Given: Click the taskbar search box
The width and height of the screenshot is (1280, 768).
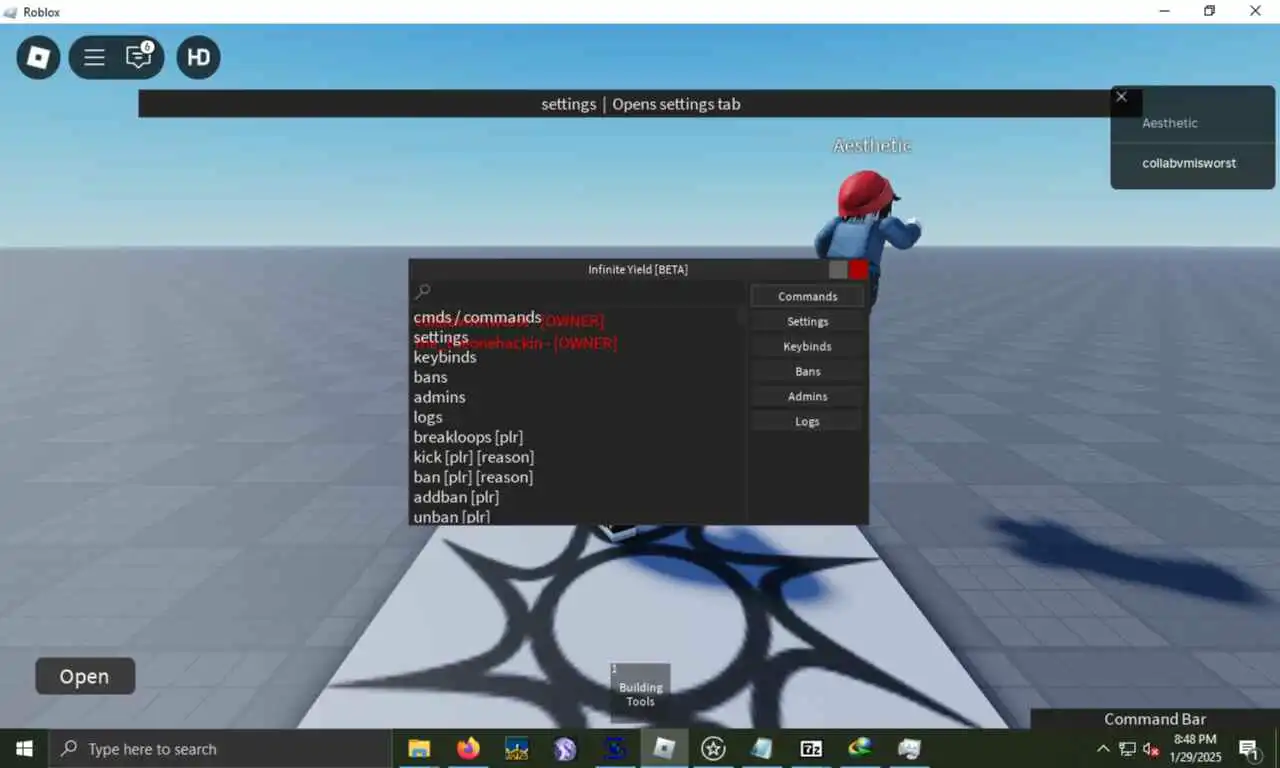Looking at the screenshot, I should (220, 748).
